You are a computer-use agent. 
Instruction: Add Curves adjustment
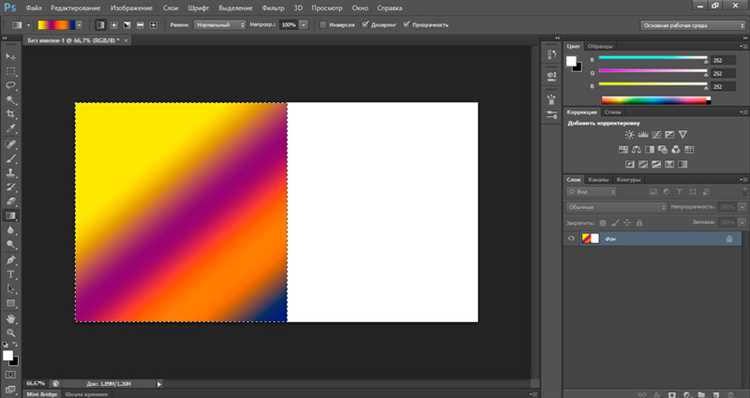point(656,135)
